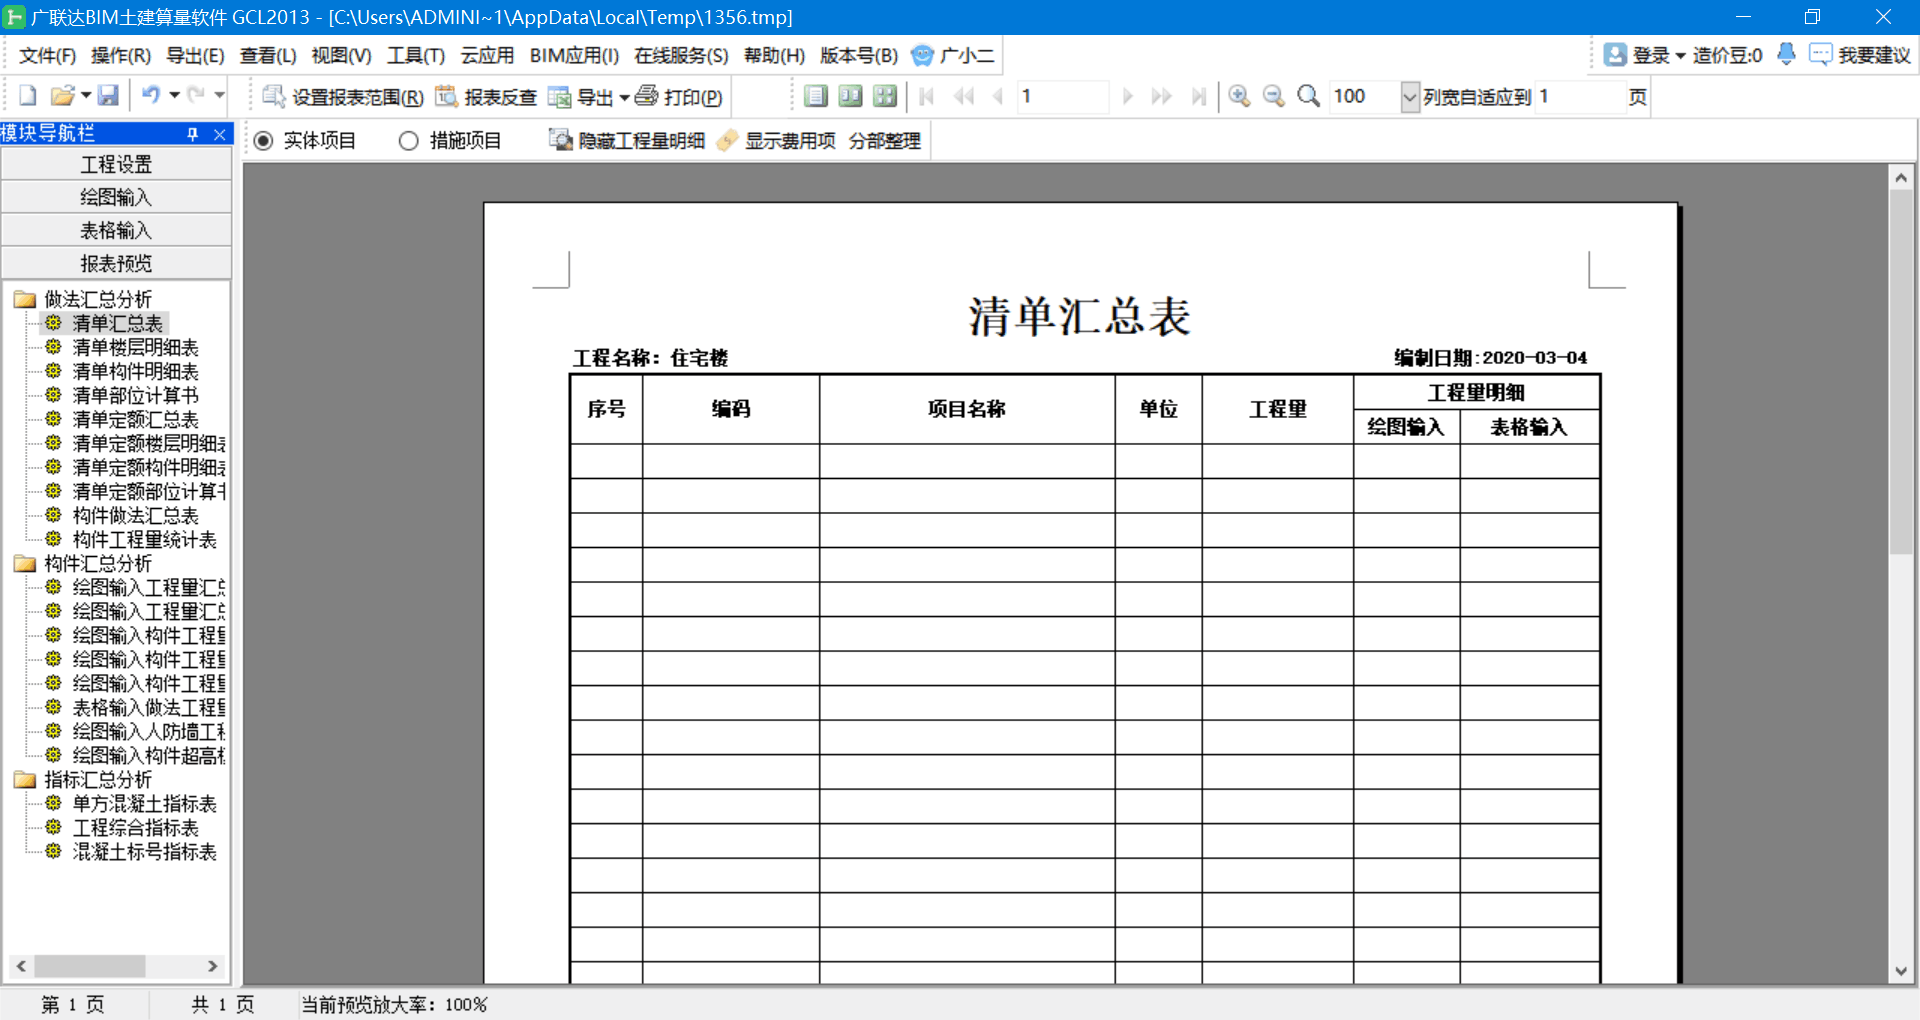1920x1020 pixels.
Task: Open the 操作(R) menu
Action: point(121,55)
